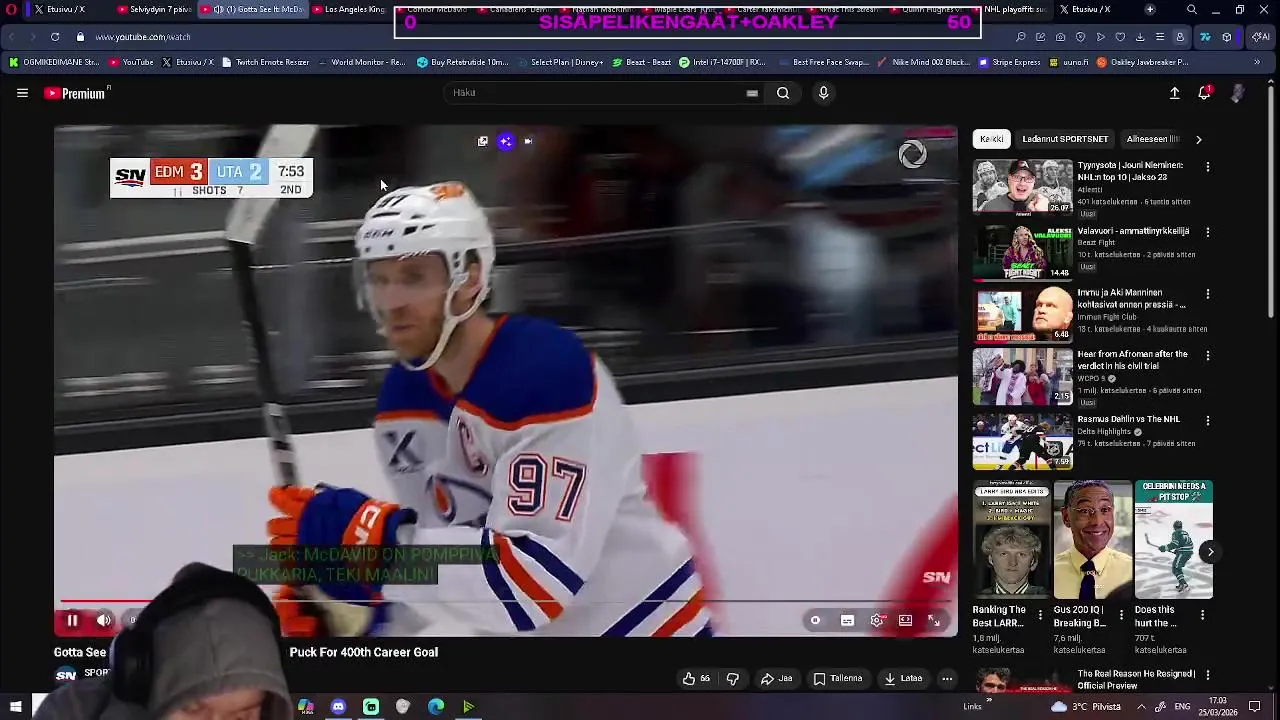1280x720 pixels.
Task: Open options for the Tyynysota video
Action: 1208,167
